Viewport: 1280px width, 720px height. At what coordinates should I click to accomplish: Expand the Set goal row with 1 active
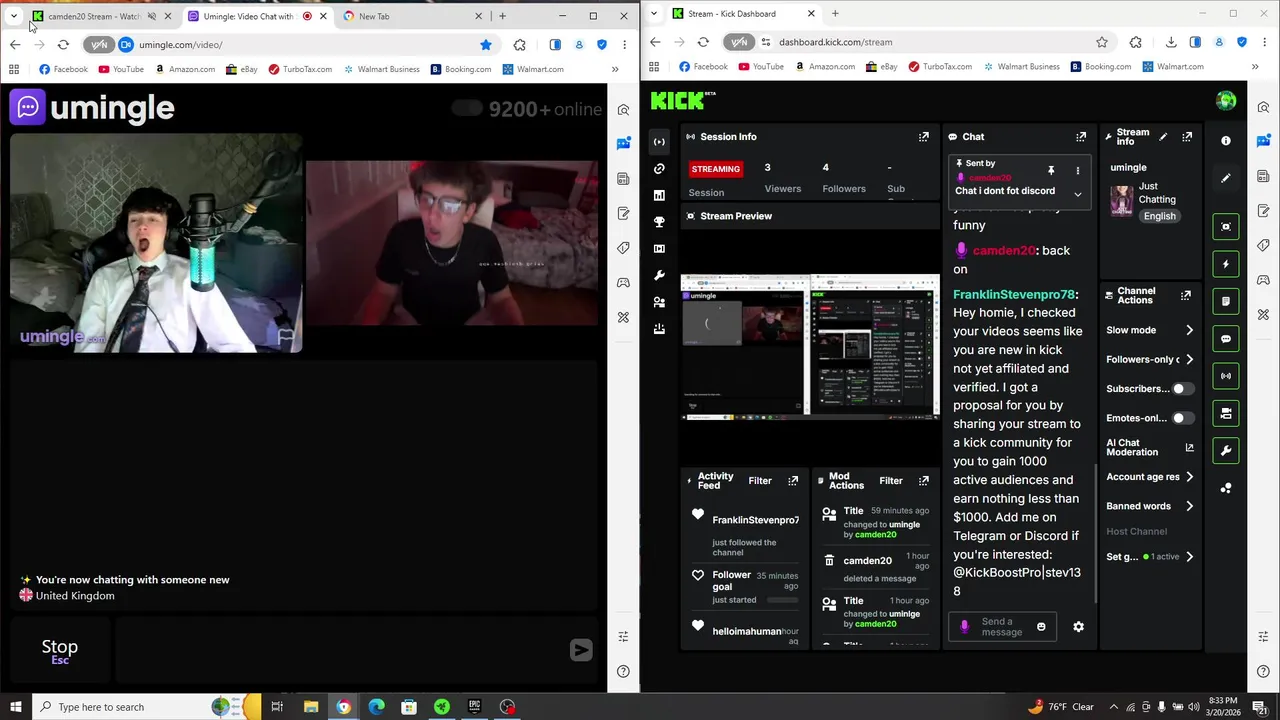[x=1150, y=557]
